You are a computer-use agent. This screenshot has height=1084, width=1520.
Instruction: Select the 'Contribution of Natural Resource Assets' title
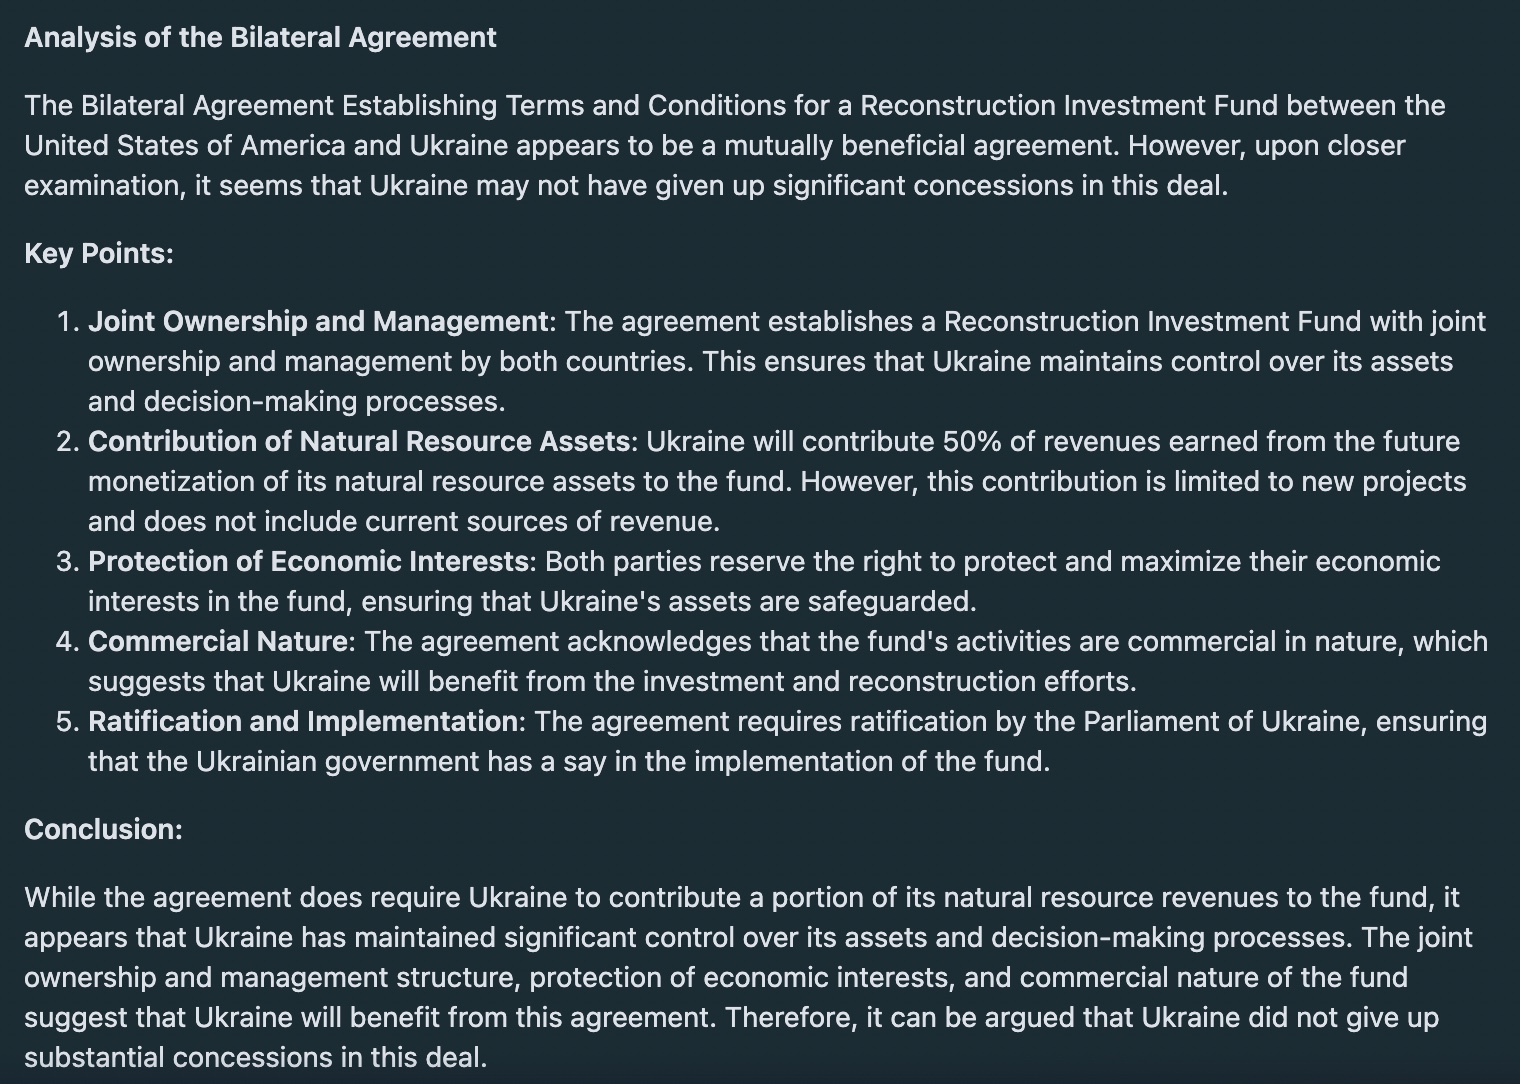tap(359, 442)
